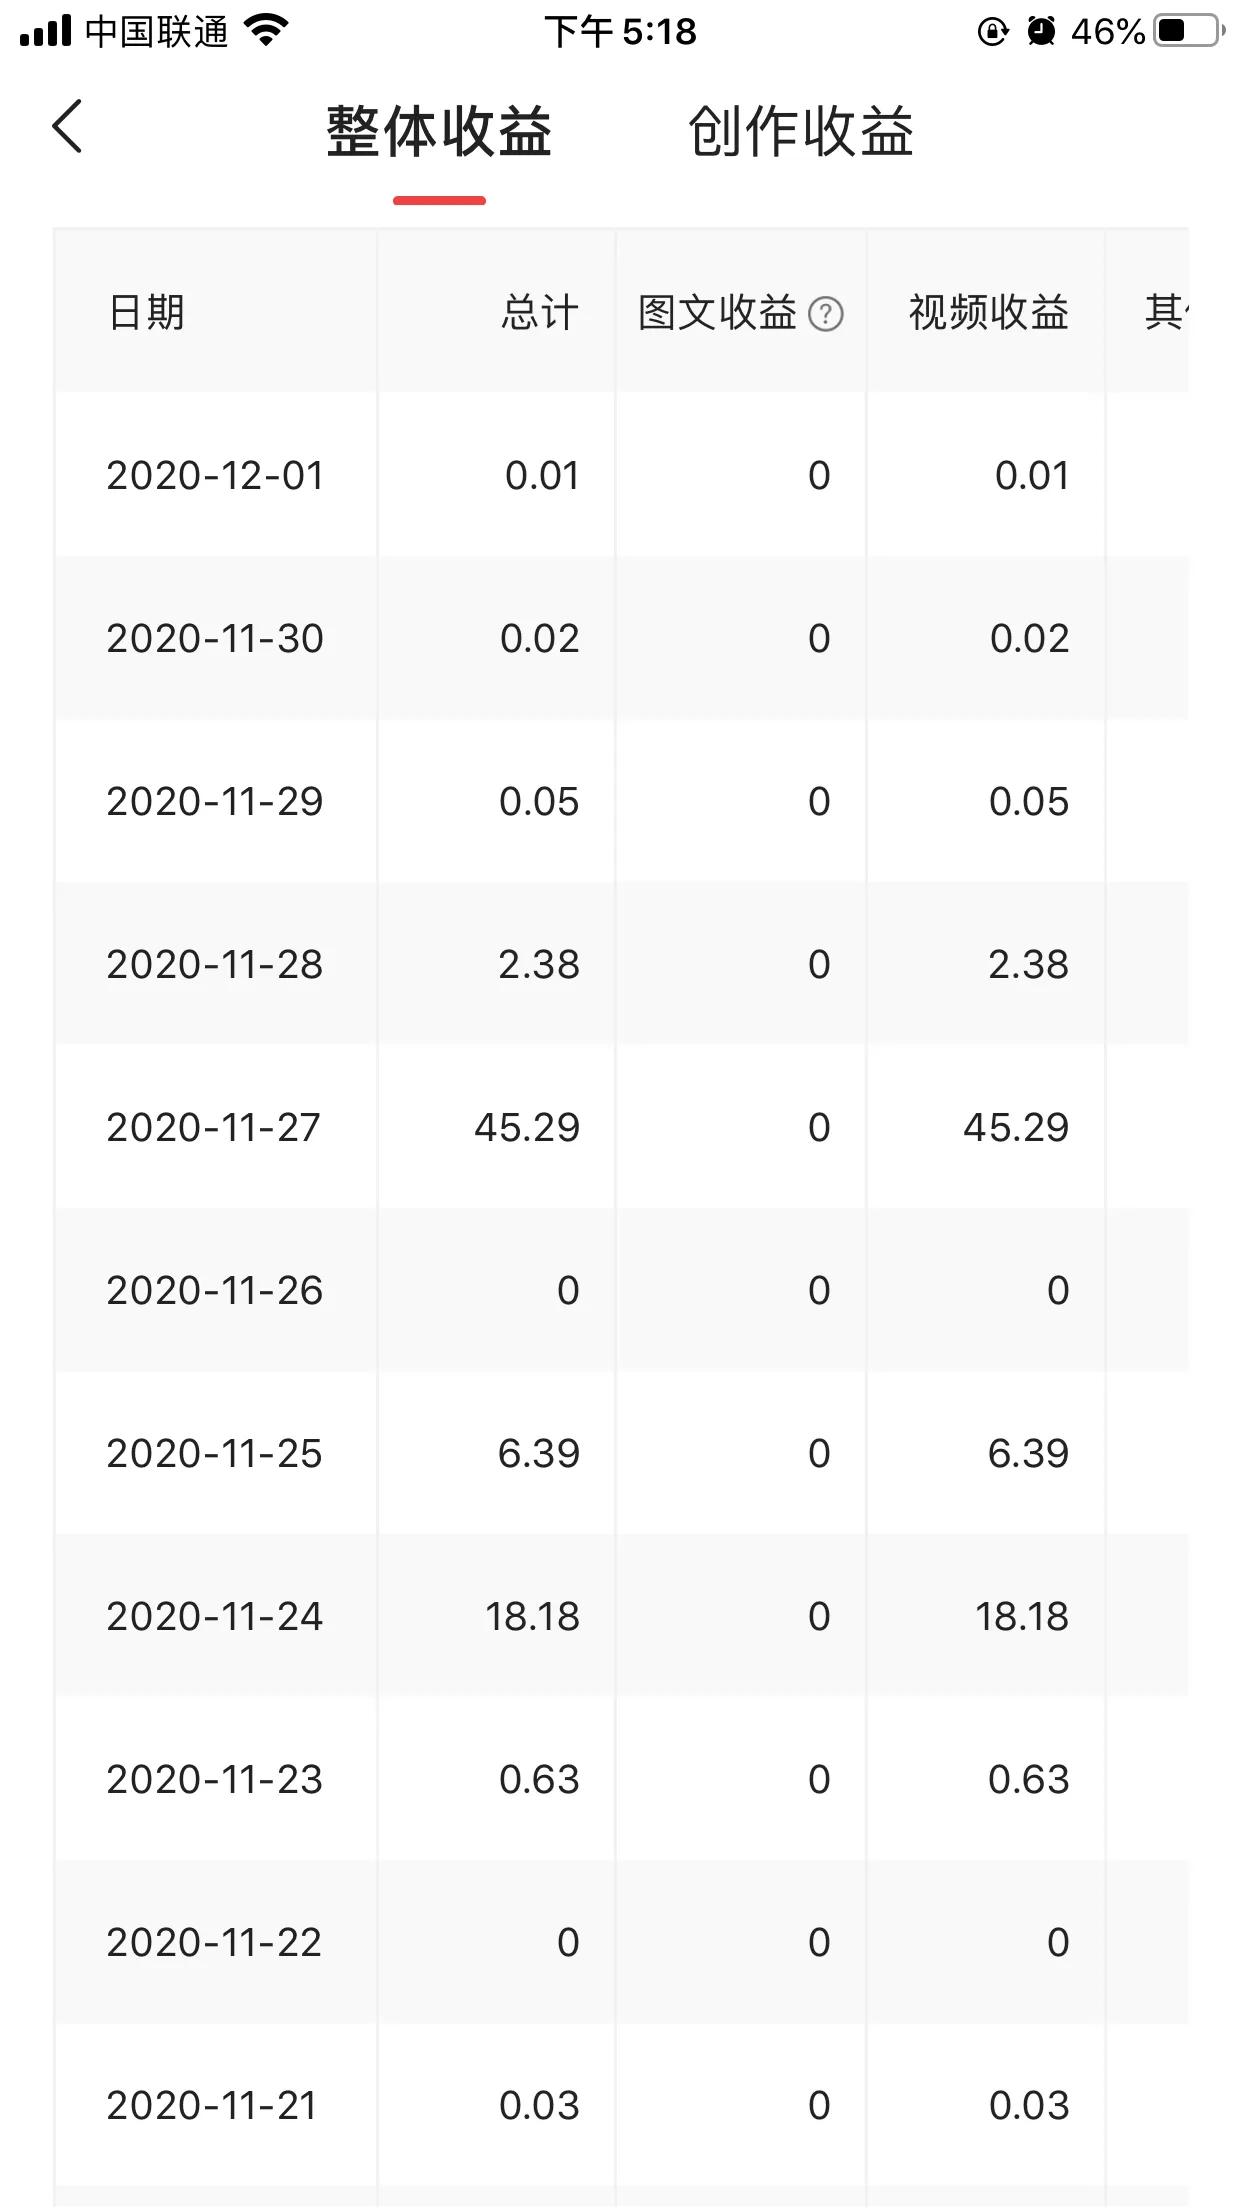Select the 2020-11-27 date row
The height and width of the screenshot is (2208, 1242).
[x=213, y=1127]
